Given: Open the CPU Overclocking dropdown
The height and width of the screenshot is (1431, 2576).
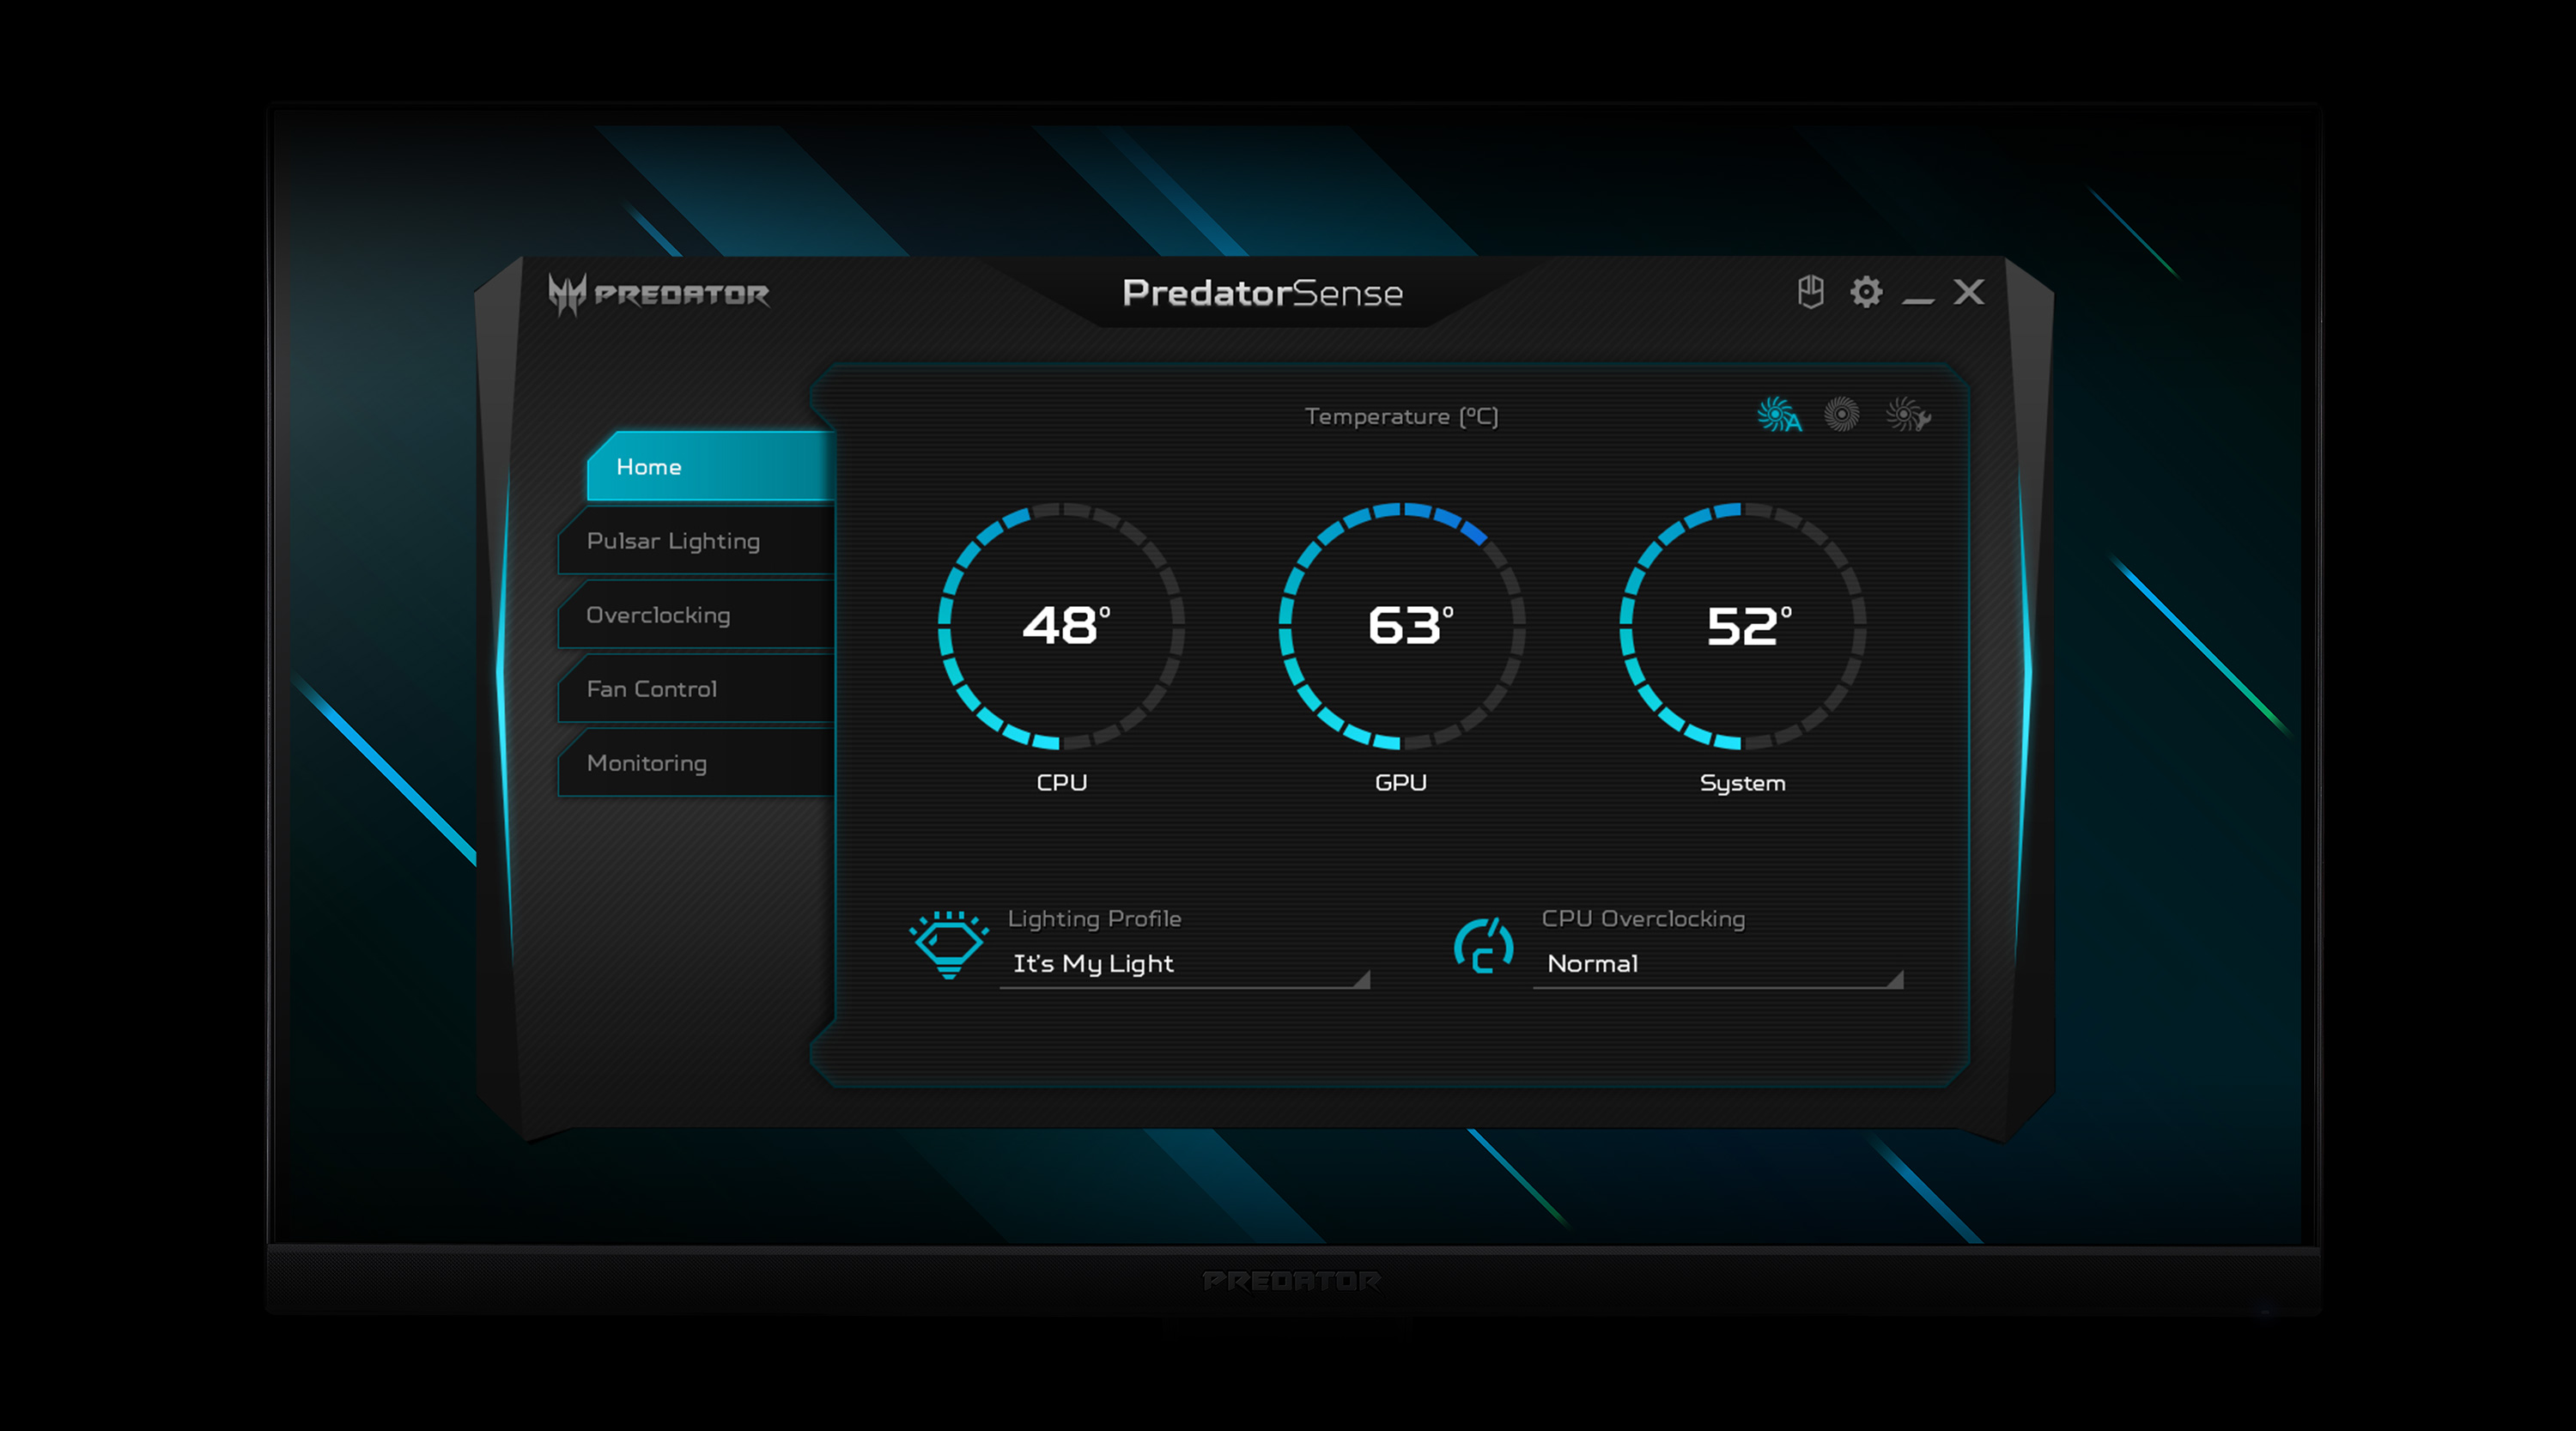Looking at the screenshot, I should [1718, 964].
